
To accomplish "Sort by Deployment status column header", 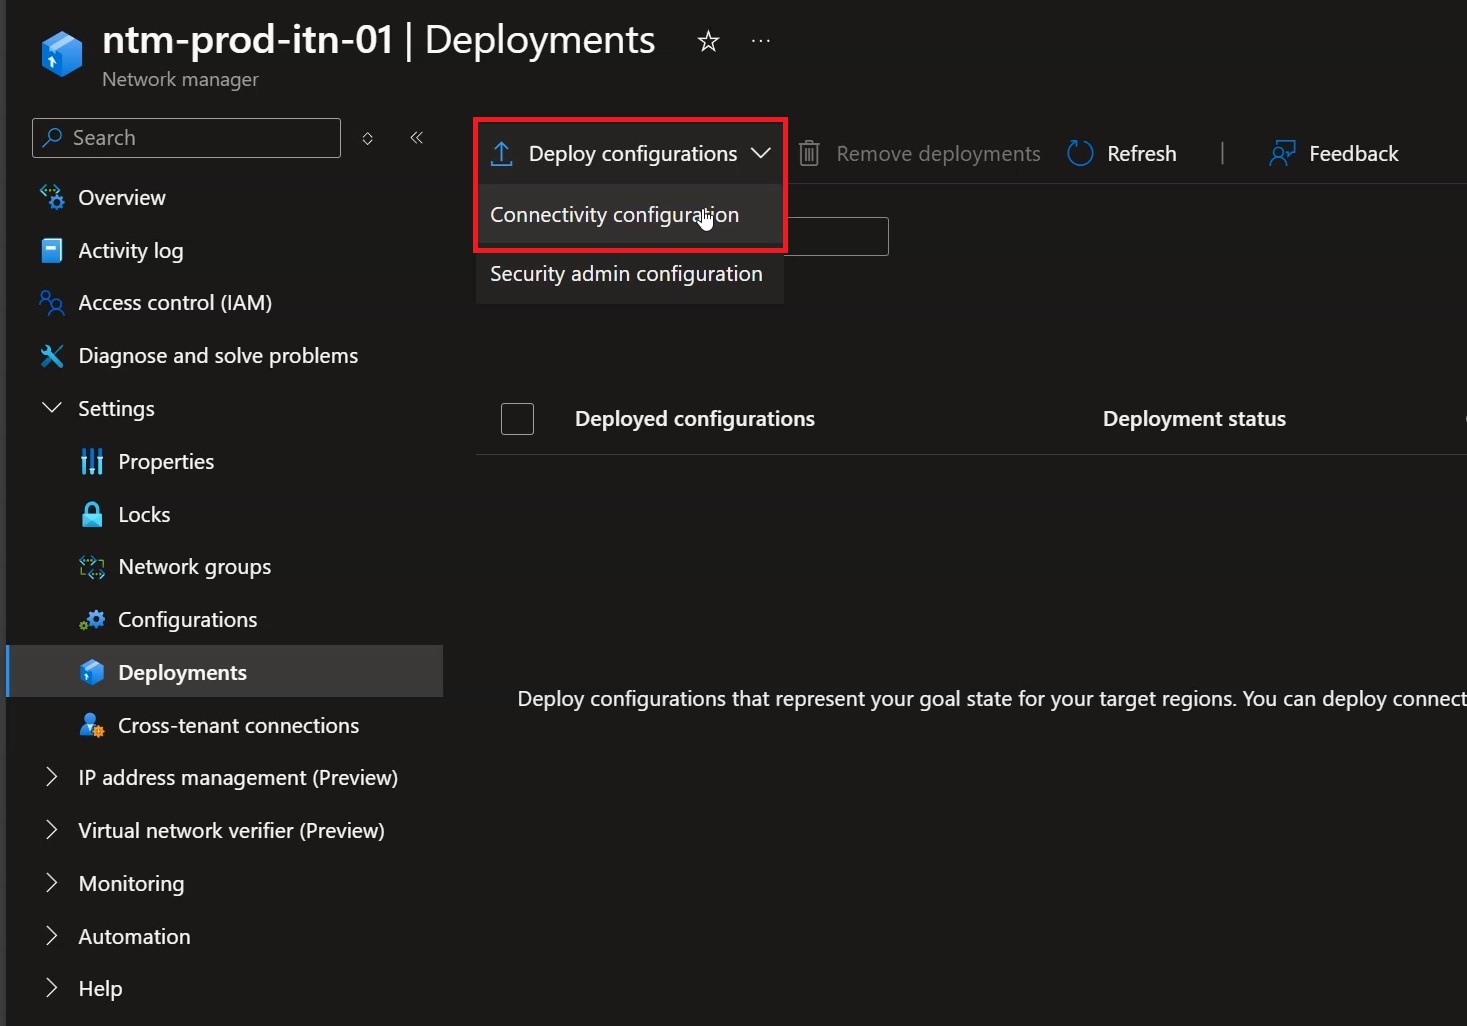I will [1194, 419].
